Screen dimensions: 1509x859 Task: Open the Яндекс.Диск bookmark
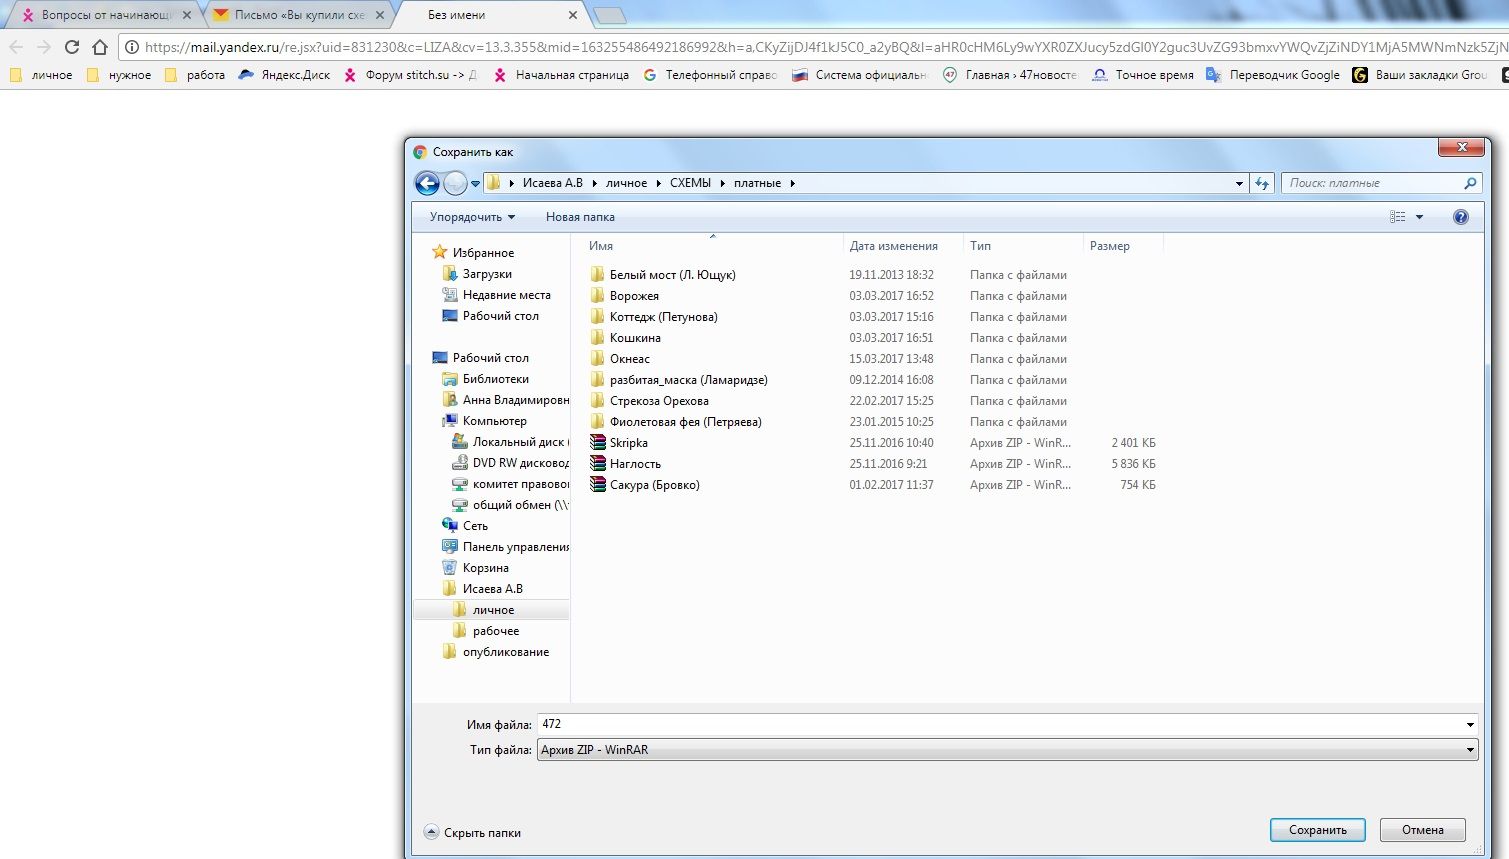click(x=285, y=75)
